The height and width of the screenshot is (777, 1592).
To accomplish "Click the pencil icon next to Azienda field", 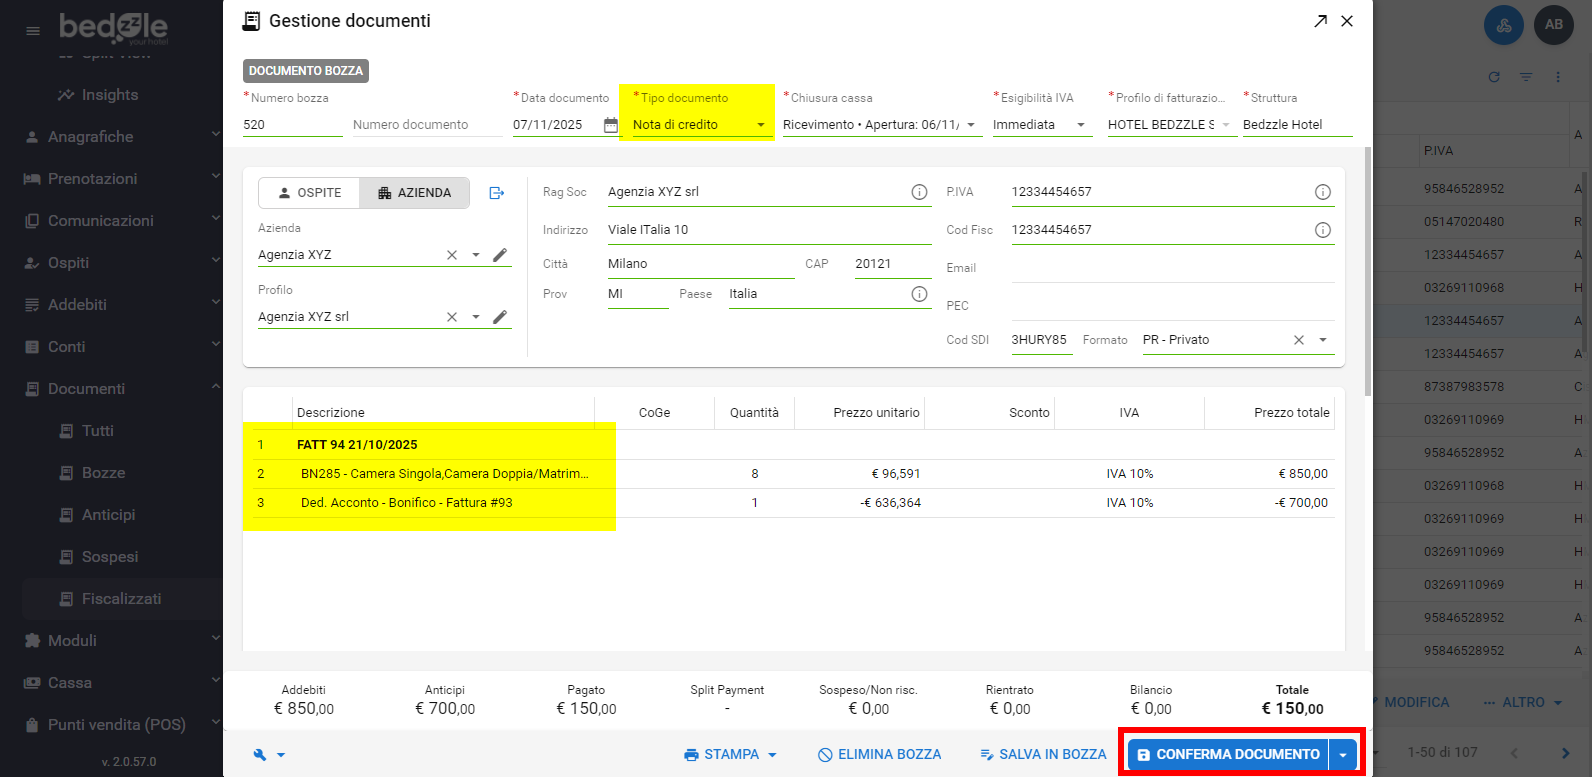I will tap(500, 255).
